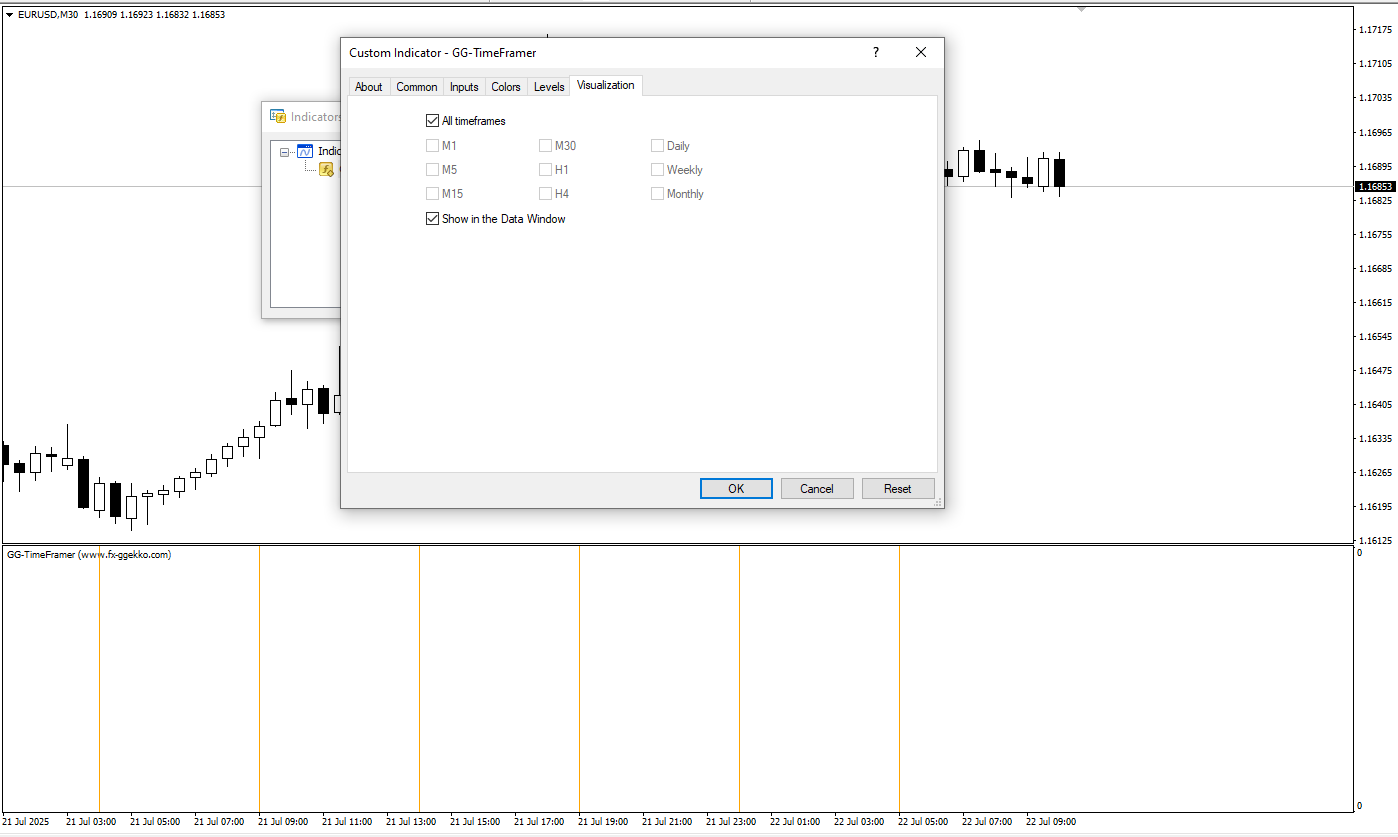Click the Reset button
This screenshot has width=1398, height=837.
(897, 489)
